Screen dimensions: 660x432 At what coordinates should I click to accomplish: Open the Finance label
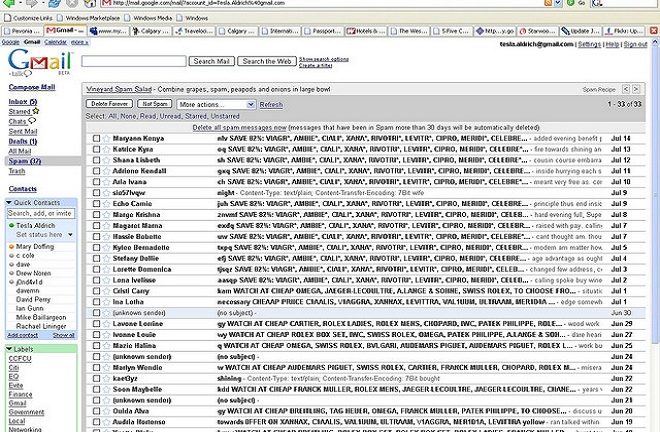[20, 395]
